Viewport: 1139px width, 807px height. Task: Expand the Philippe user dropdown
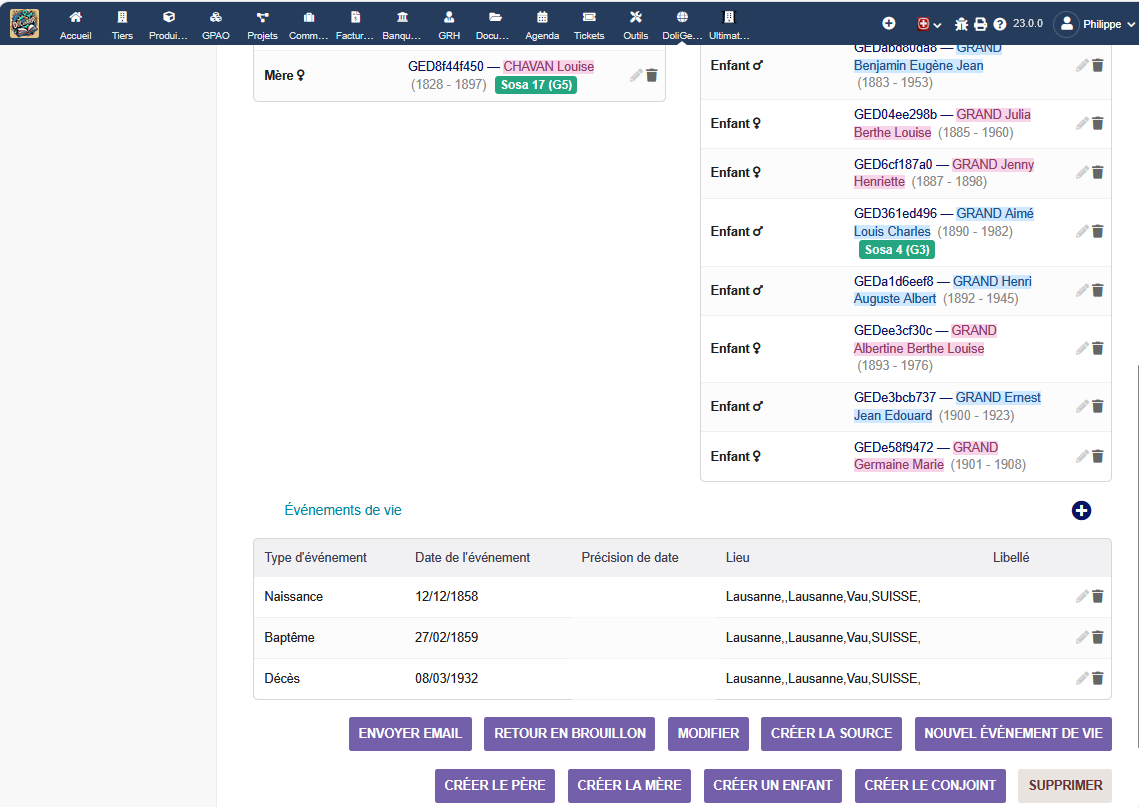pyautogui.click(x=1096, y=24)
